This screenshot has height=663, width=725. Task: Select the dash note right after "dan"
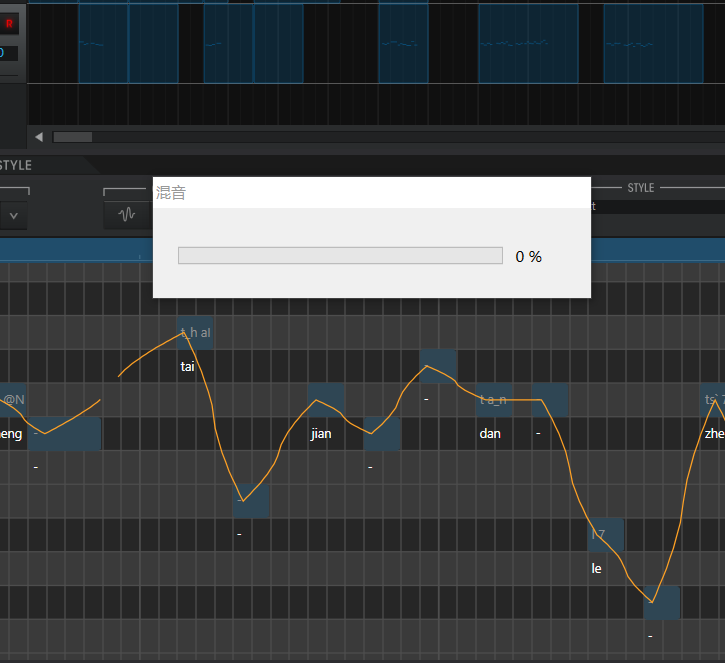(550, 399)
